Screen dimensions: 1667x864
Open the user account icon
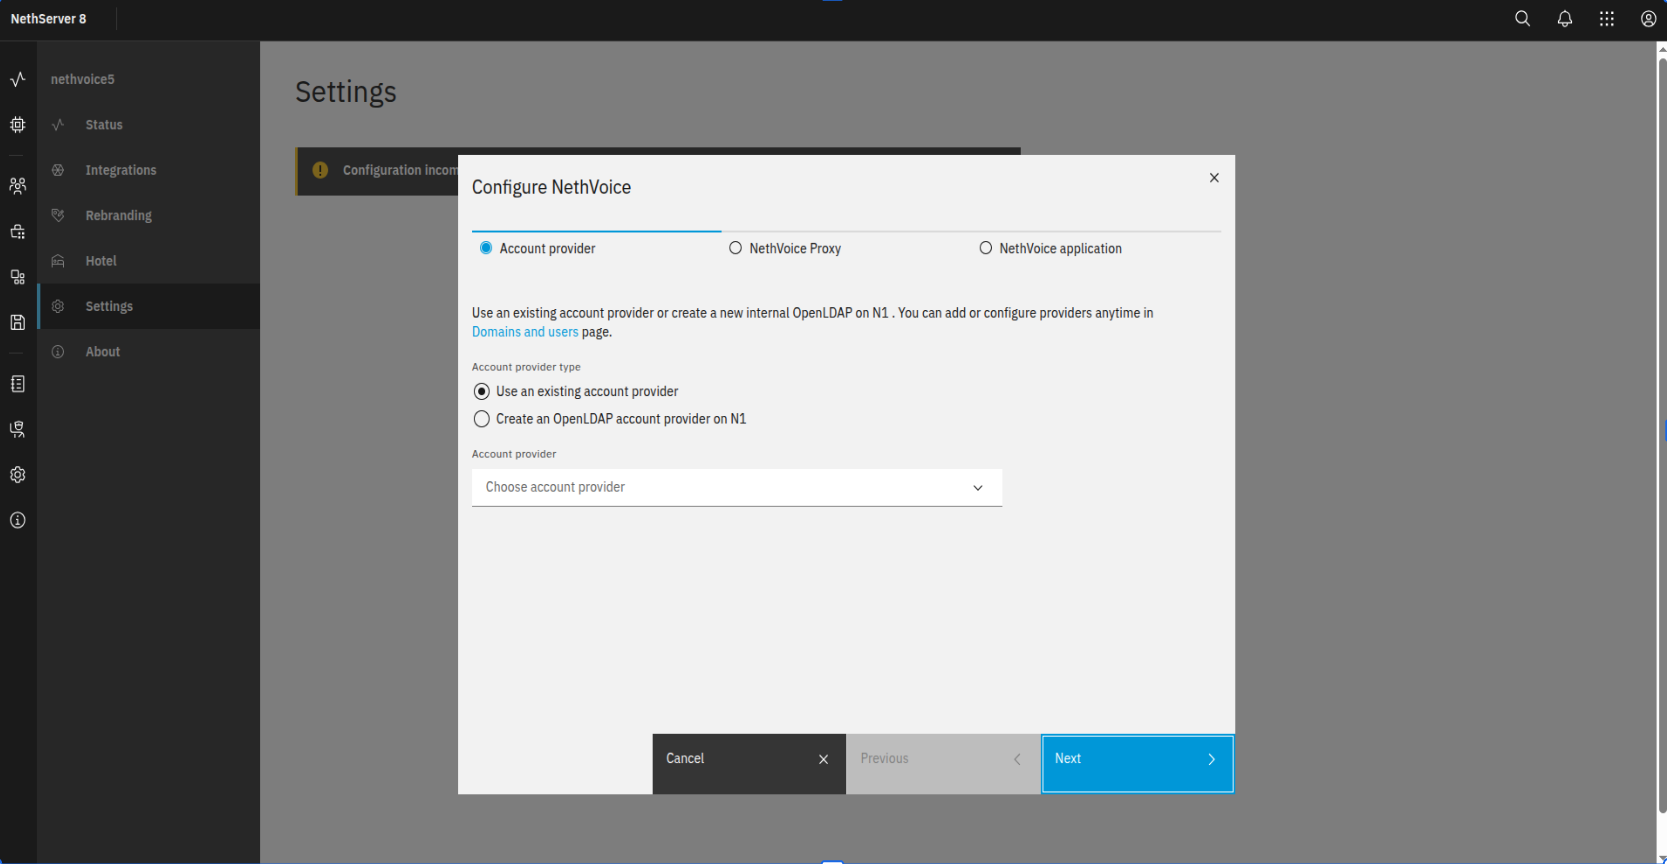click(x=1648, y=19)
